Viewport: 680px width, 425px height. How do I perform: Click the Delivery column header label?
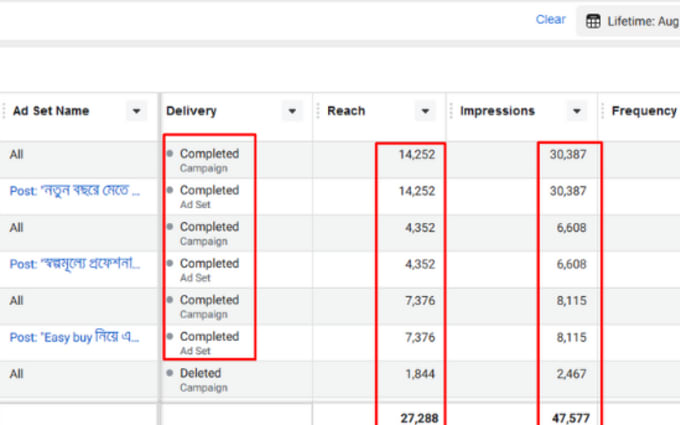pyautogui.click(x=191, y=111)
